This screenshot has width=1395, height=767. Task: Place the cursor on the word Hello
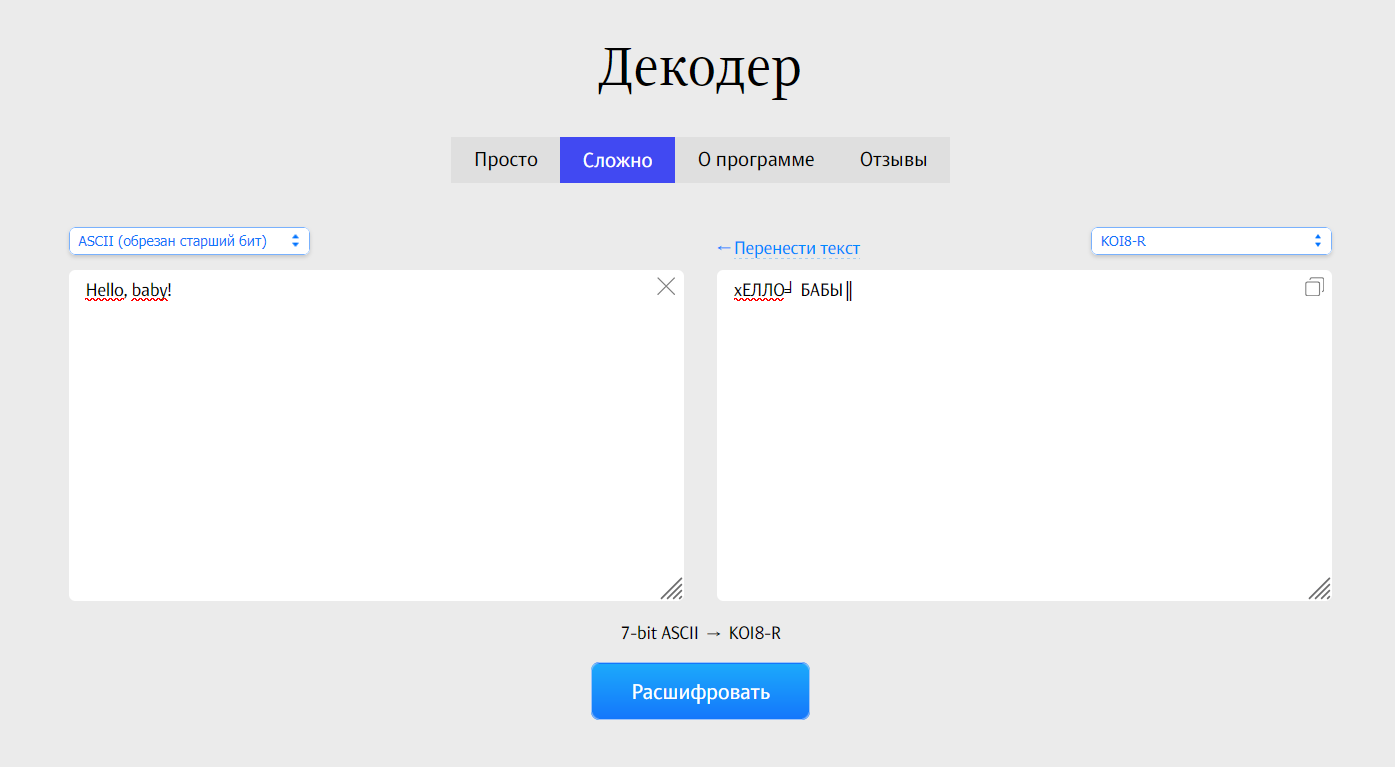pyautogui.click(x=105, y=291)
